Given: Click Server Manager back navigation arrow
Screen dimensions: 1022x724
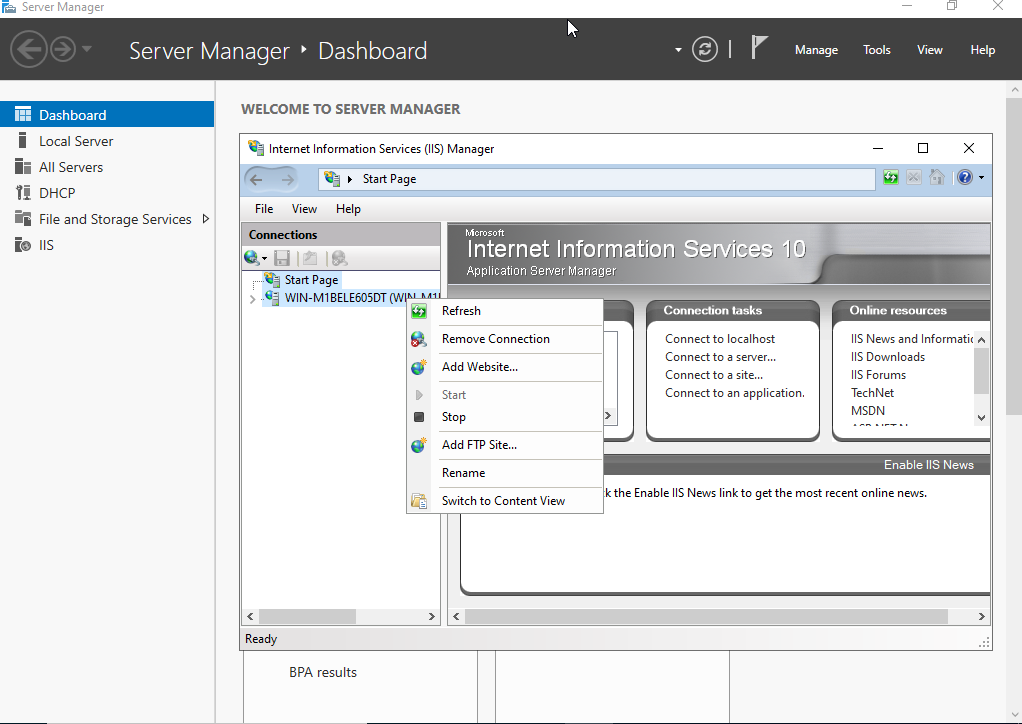Looking at the screenshot, I should [29, 50].
